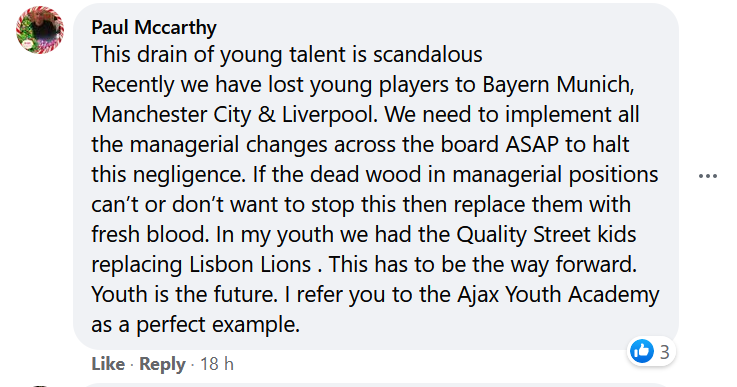737x387 pixels.
Task: Click 'Ajax Youth Academy' in the comment
Action: point(558,295)
